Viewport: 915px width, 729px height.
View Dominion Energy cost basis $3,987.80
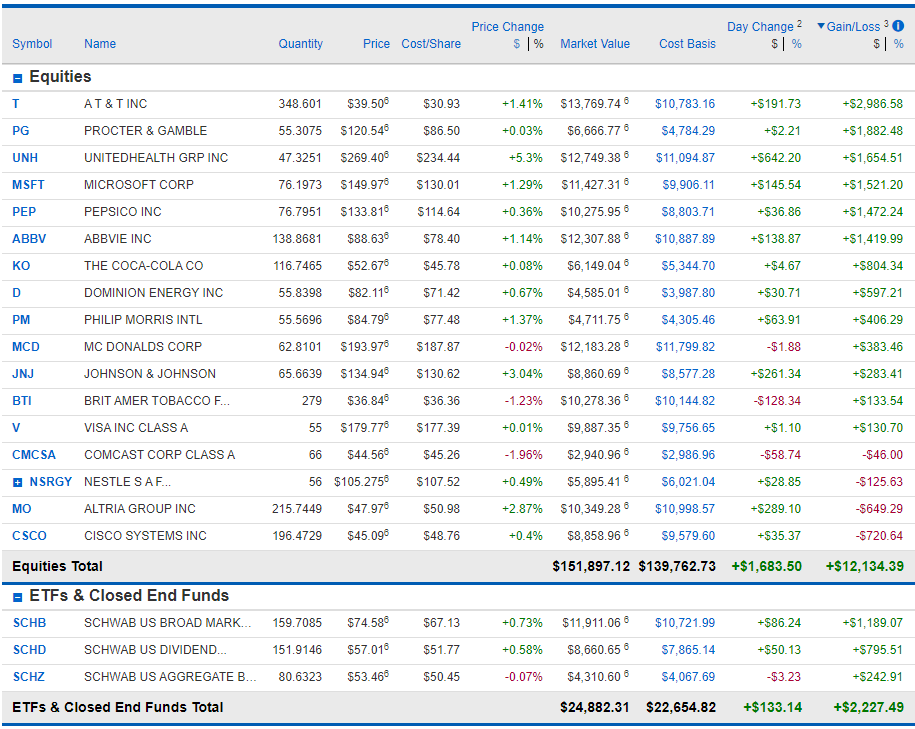[x=688, y=292]
